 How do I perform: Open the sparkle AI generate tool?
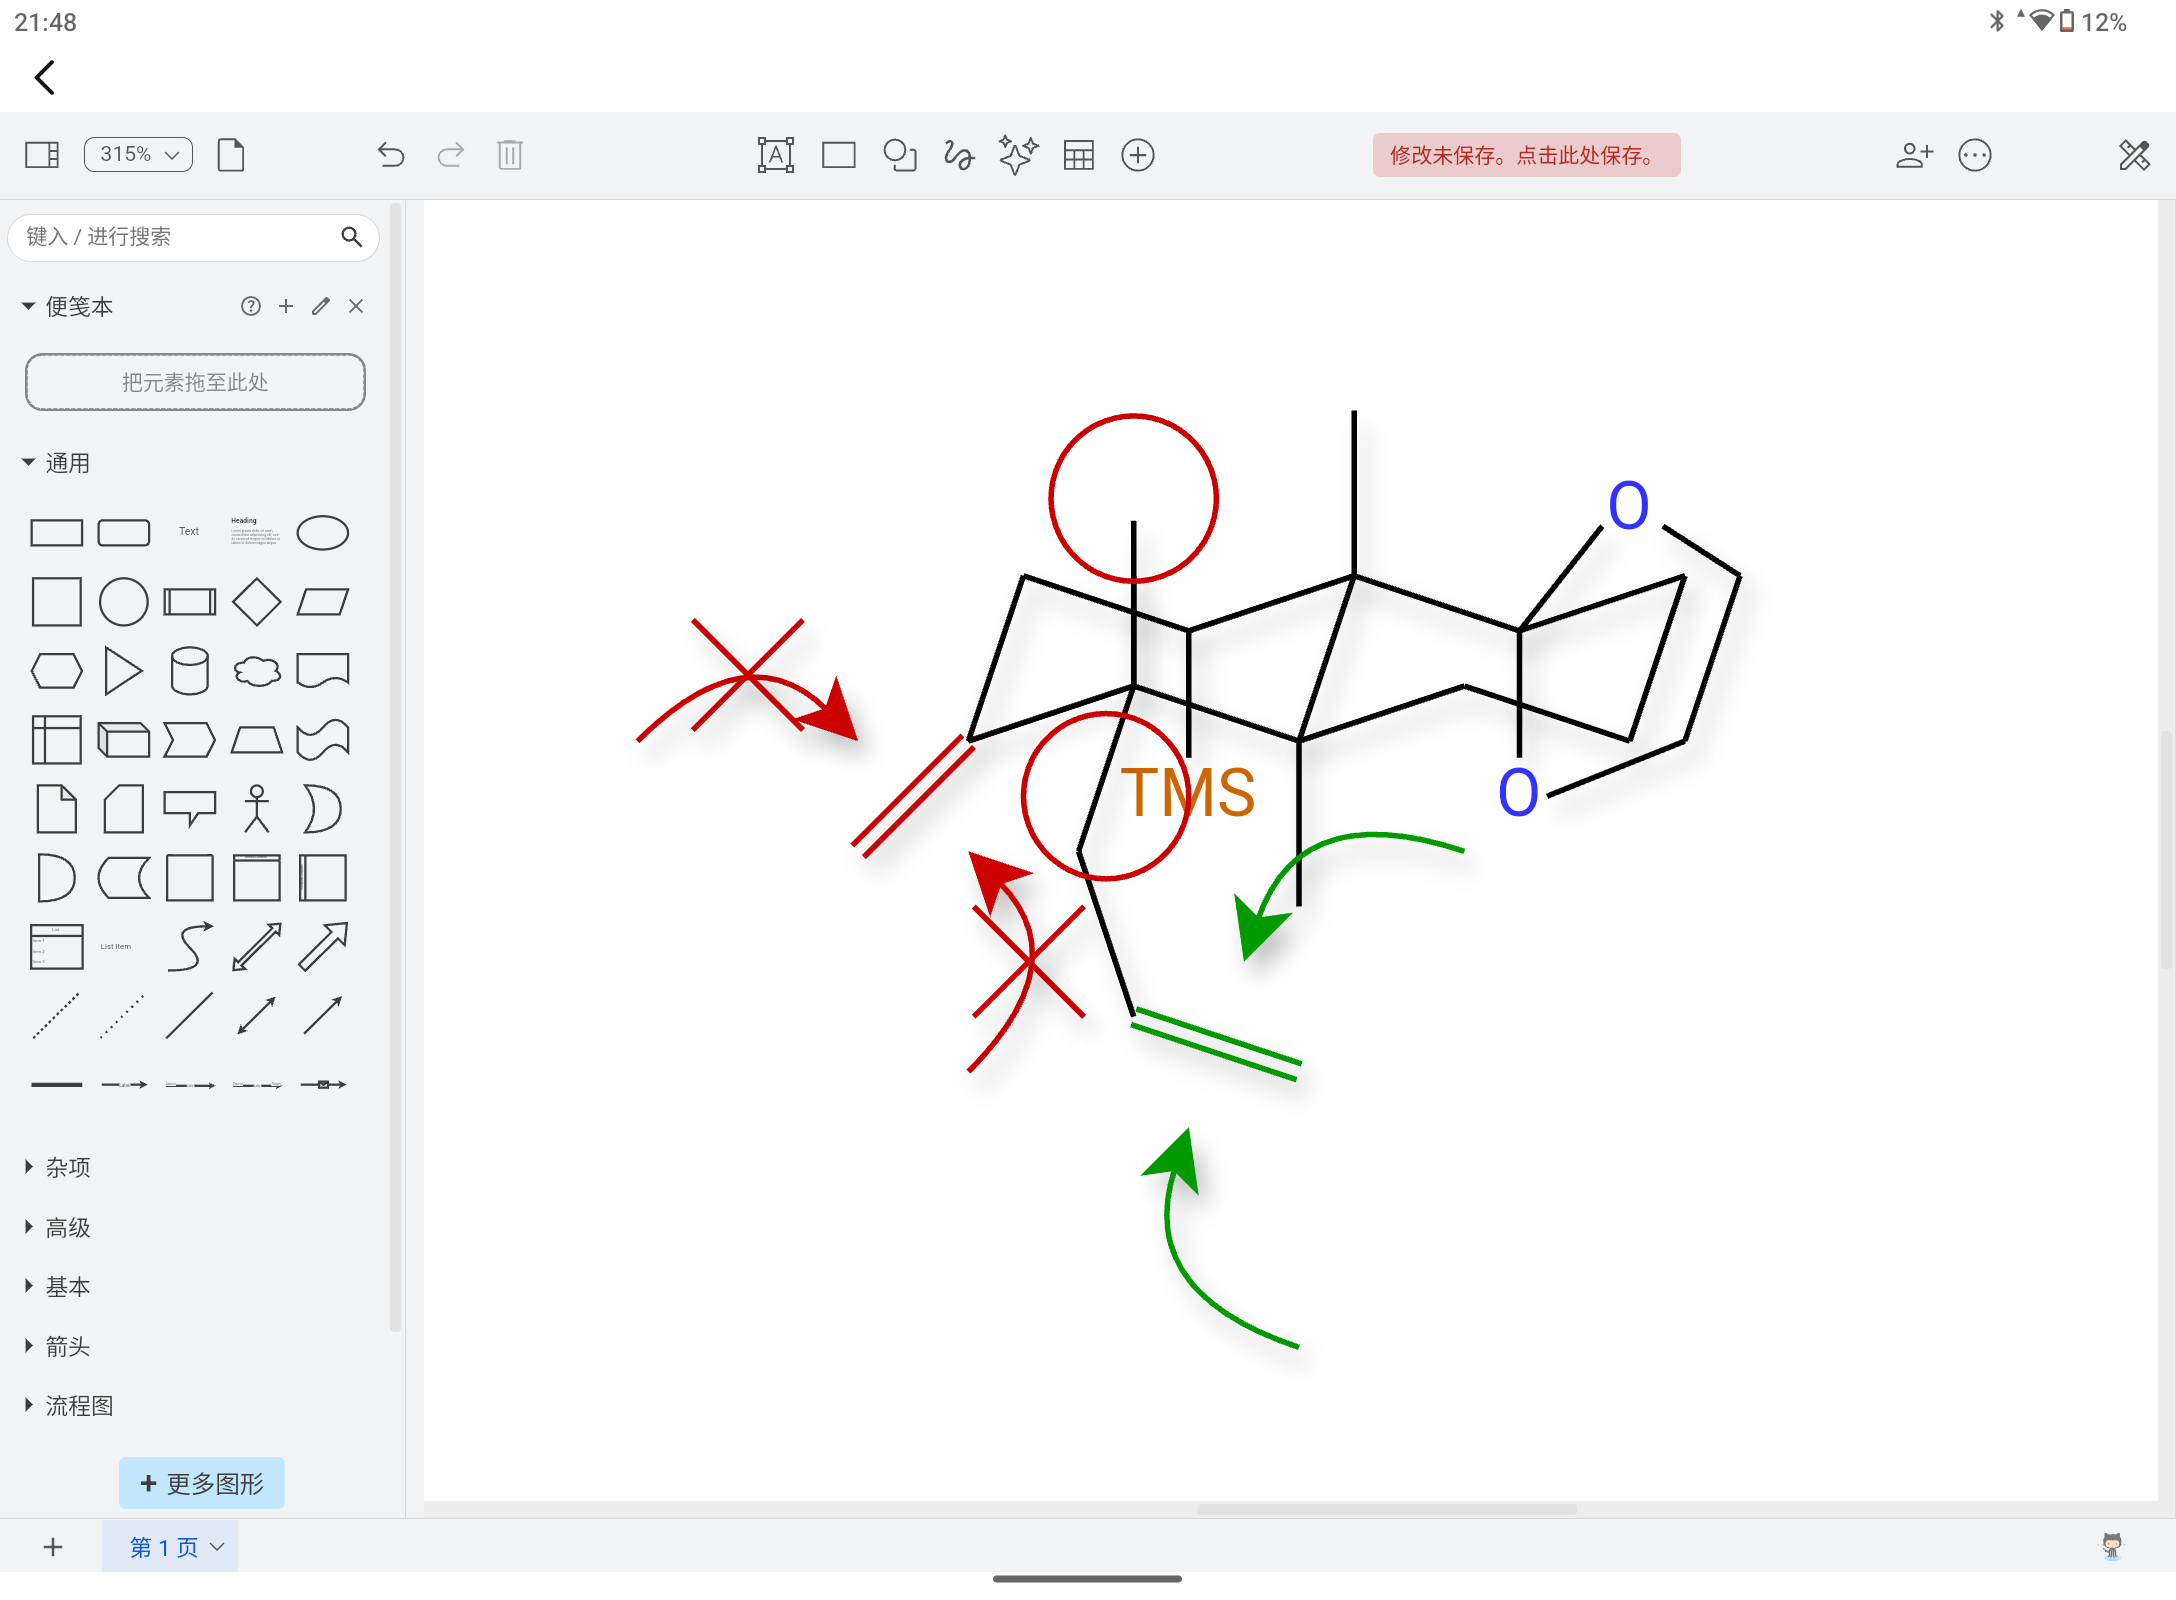[1018, 155]
